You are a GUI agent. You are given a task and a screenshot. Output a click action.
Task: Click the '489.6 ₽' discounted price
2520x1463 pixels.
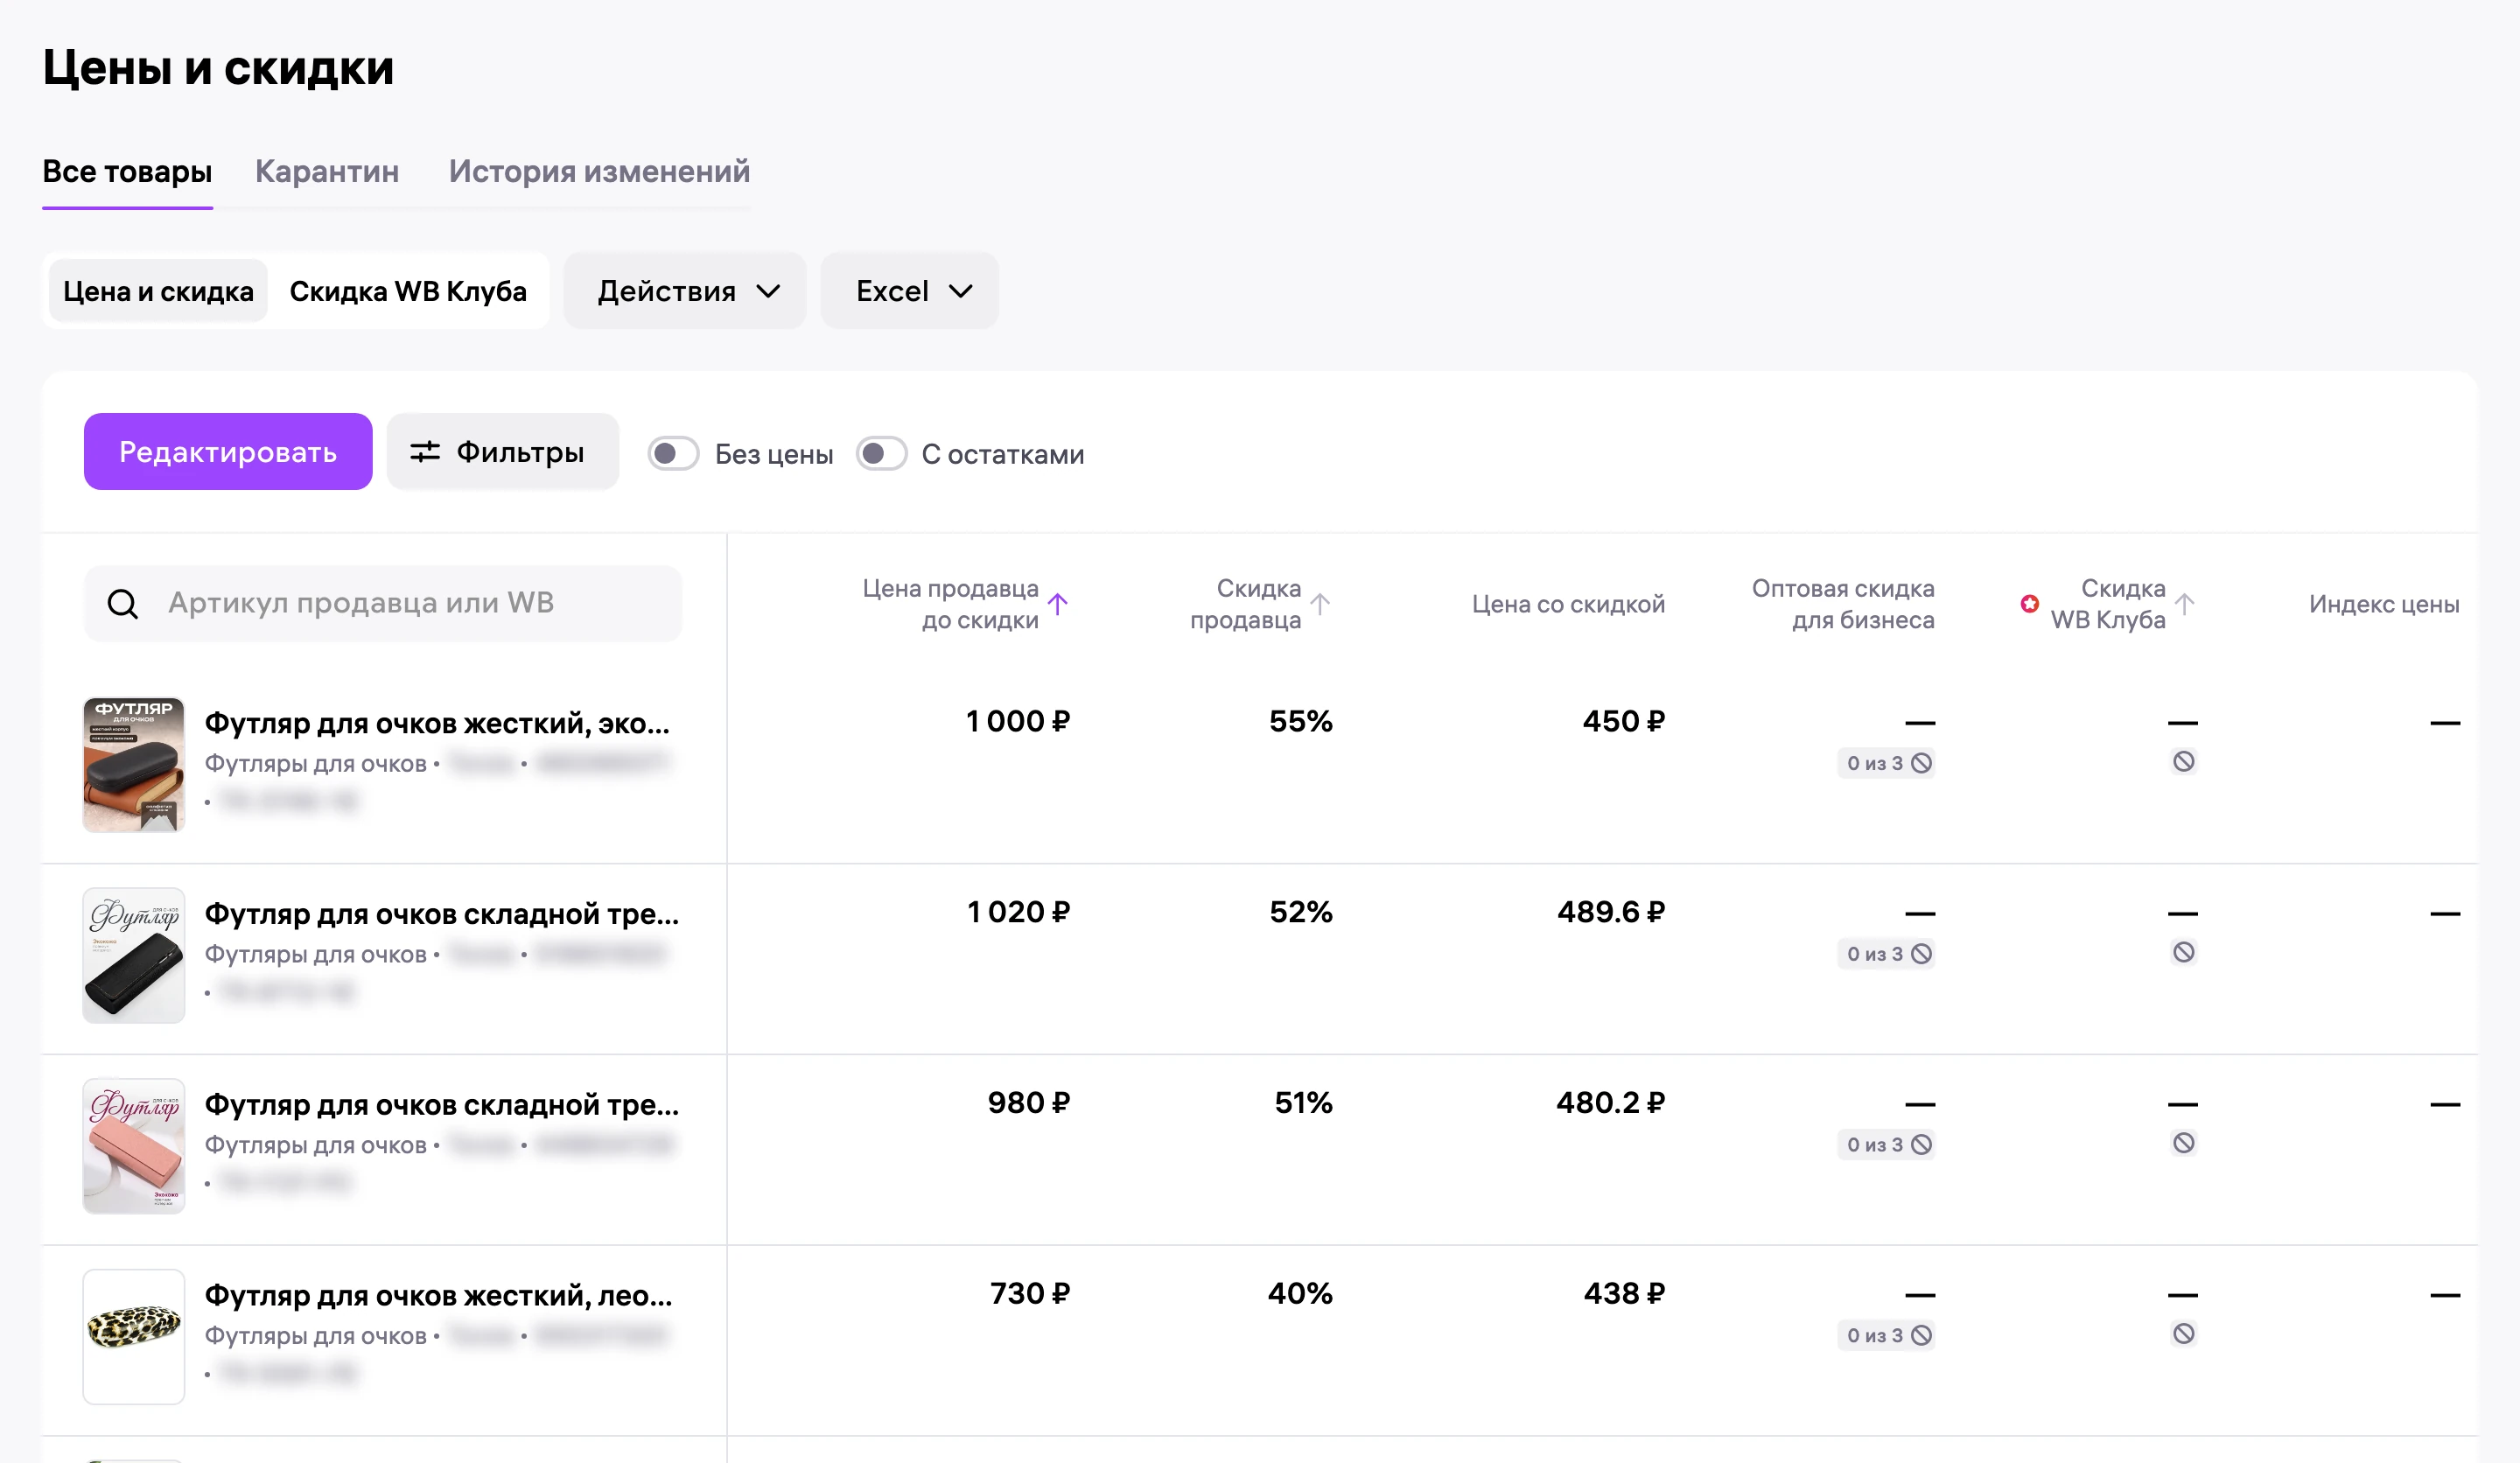tap(1611, 912)
